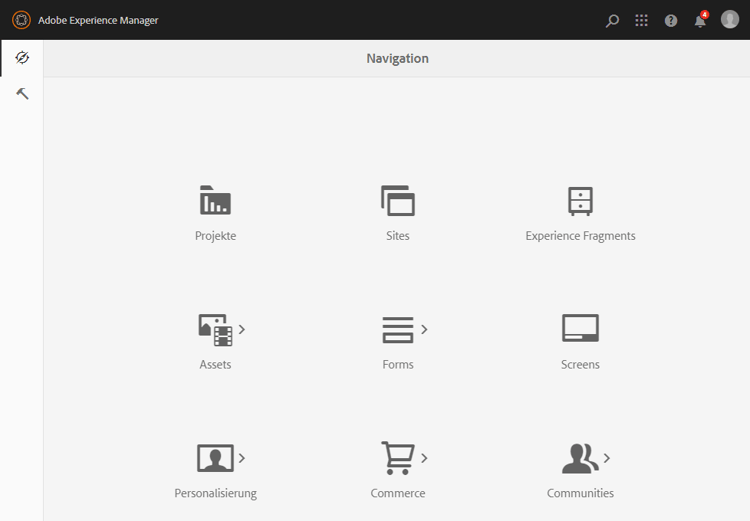Viewport: 750px width, 521px height.
Task: Click the Navigation heading text
Action: coord(397,58)
